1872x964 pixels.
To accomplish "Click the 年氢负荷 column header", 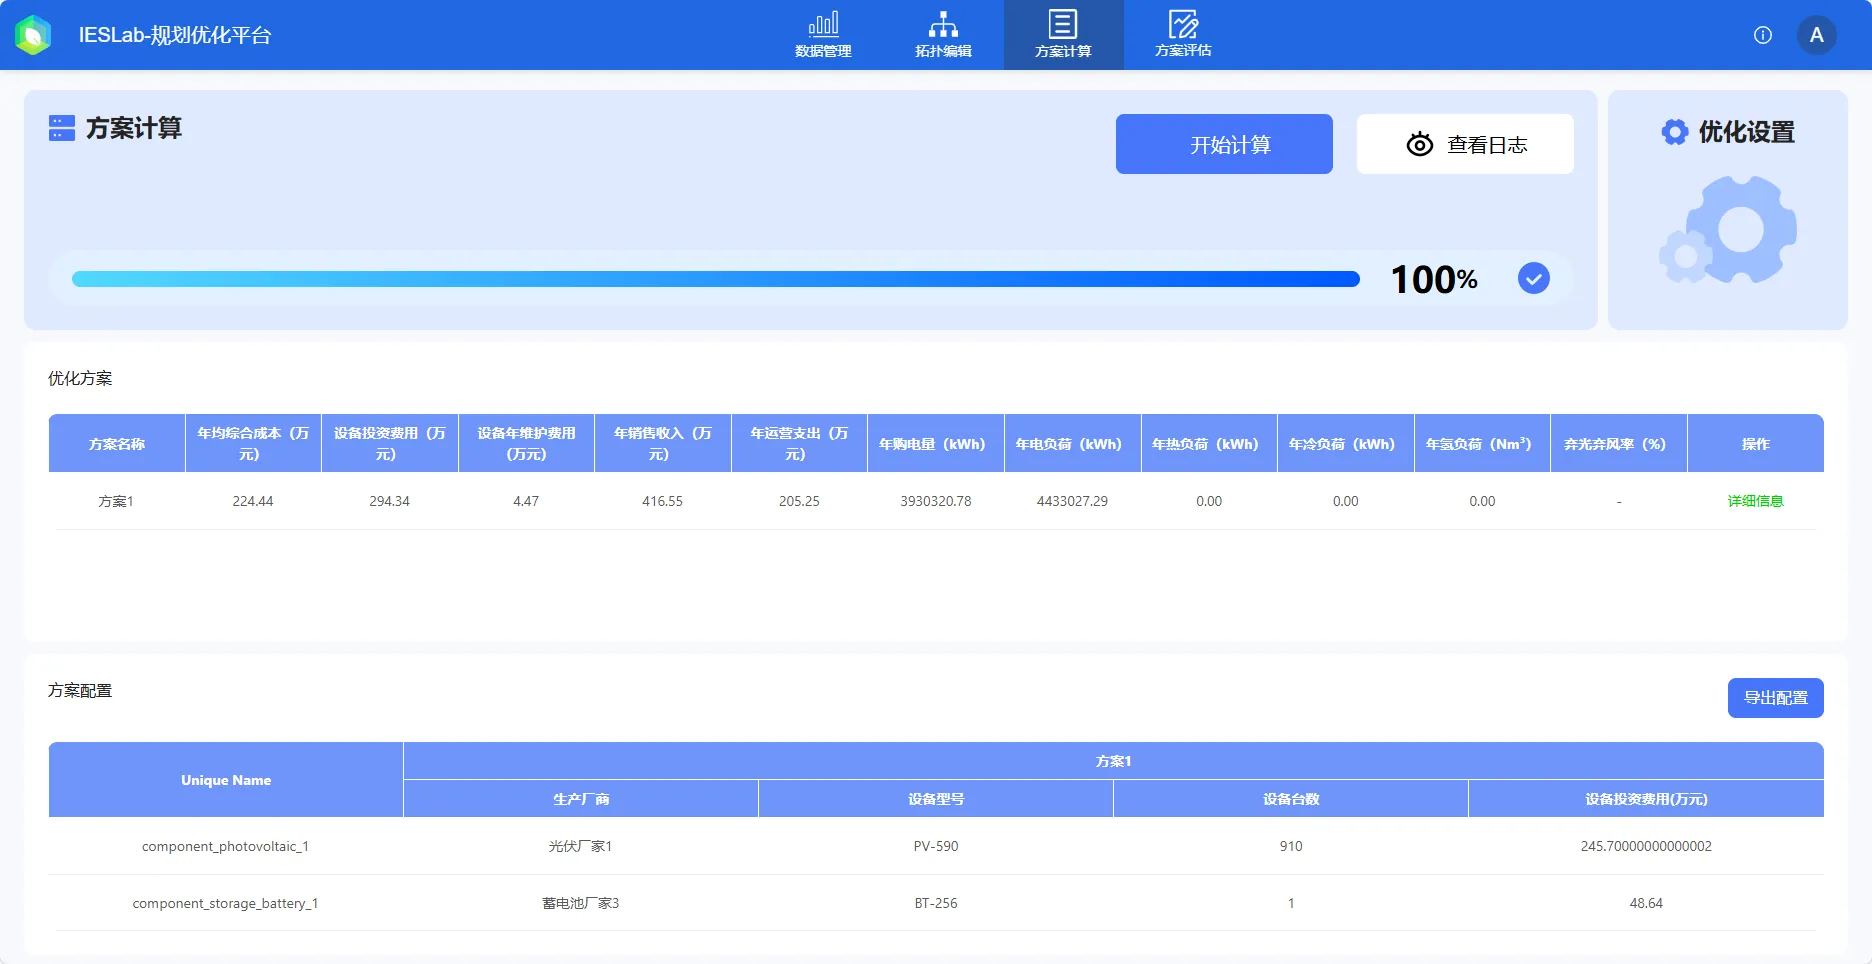I will (1482, 443).
